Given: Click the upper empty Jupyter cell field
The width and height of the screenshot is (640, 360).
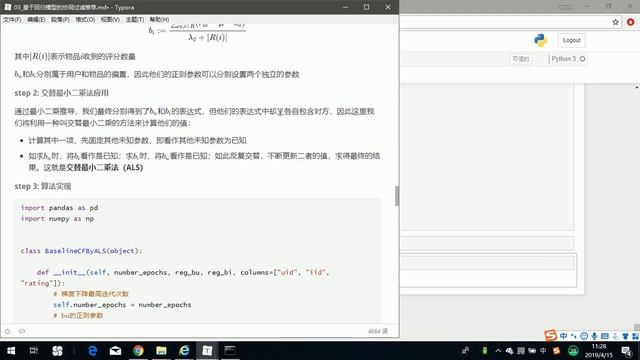Looking at the screenshot, I should click(487, 243).
